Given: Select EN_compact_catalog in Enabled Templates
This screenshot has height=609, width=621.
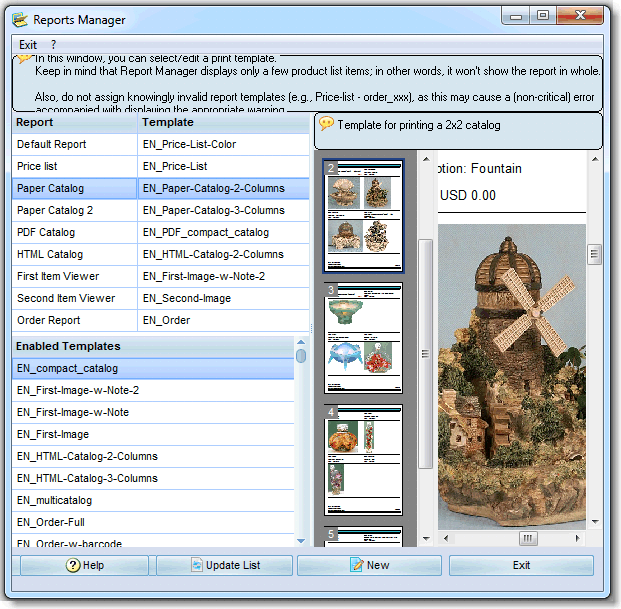Looking at the screenshot, I should (x=153, y=369).
